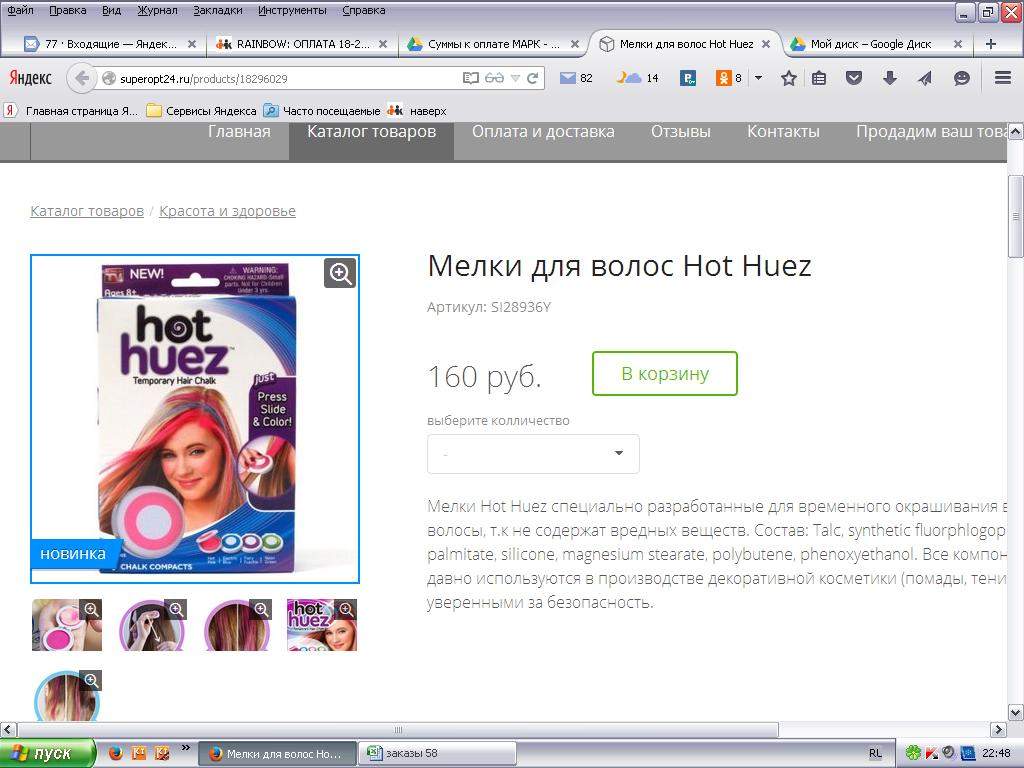Launch Firefox from the quick launch bar
Image resolution: width=1024 pixels, height=768 pixels.
pyautogui.click(x=115, y=753)
